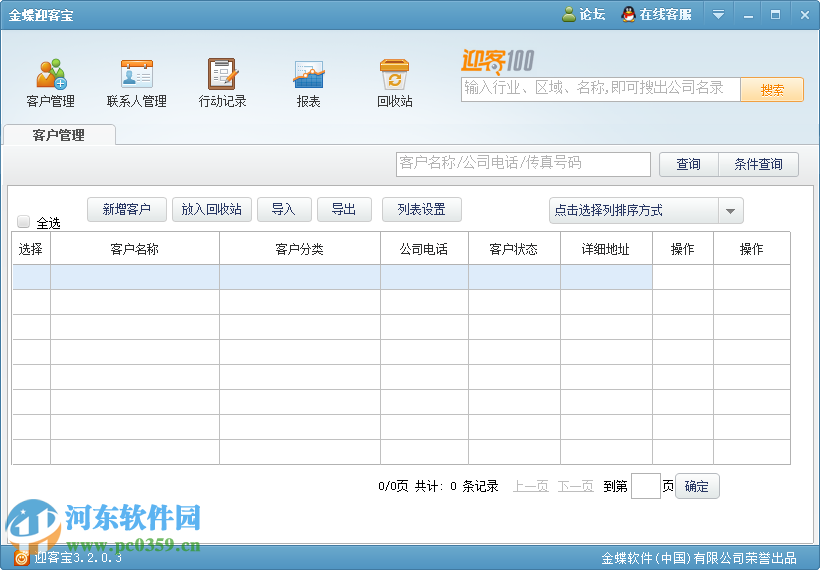This screenshot has height=570, width=820.
Task: Click the 详细地址 column header
Action: point(606,249)
